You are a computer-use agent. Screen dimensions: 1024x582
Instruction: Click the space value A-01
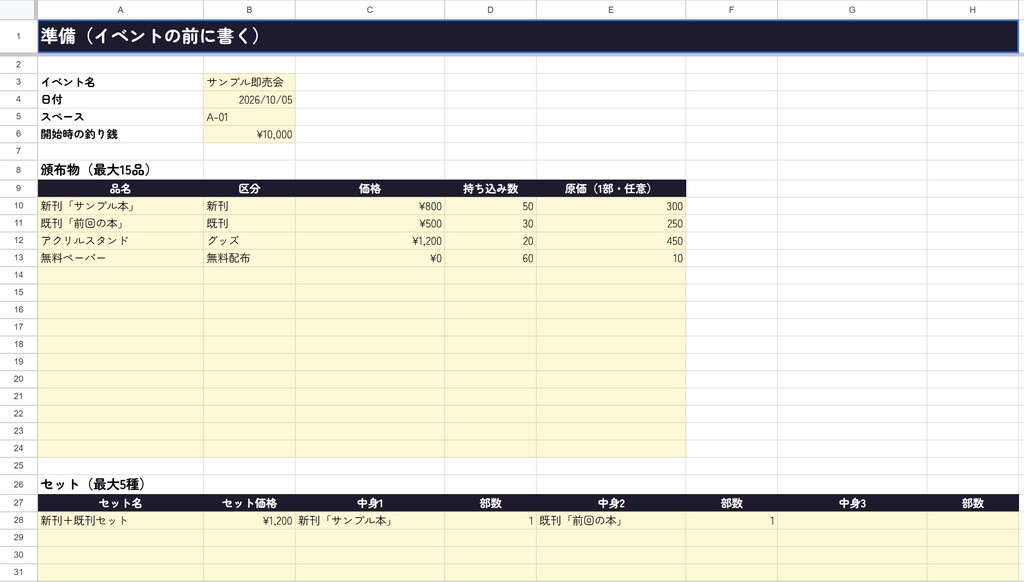coord(249,117)
